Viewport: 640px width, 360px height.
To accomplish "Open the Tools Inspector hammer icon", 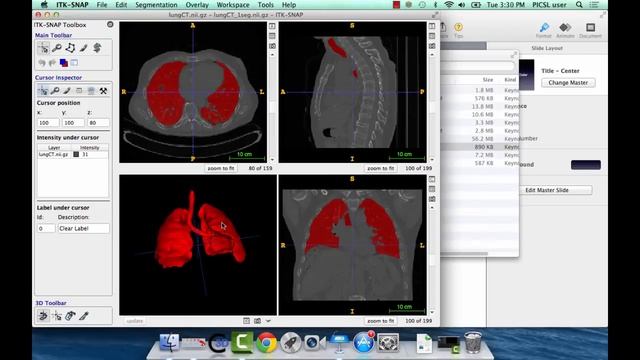I will (x=103, y=91).
